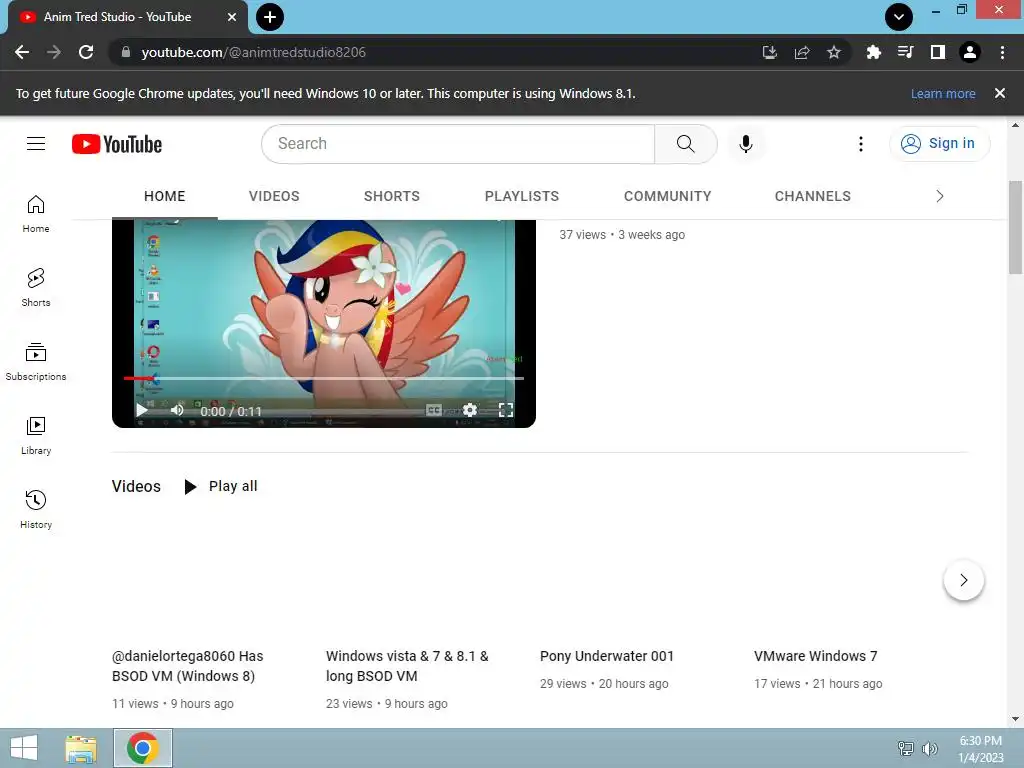This screenshot has height=768, width=1024.
Task: Click the share page icon in address bar
Action: (802, 52)
